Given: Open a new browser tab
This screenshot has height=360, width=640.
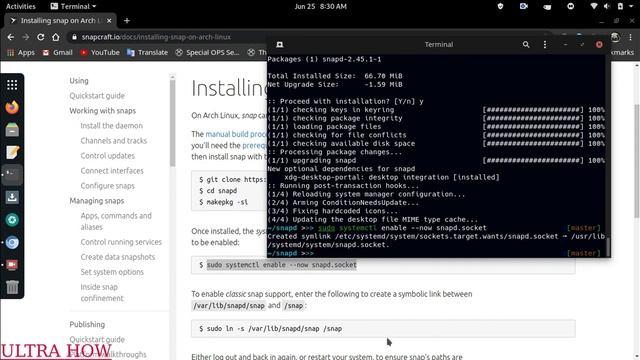Looking at the screenshot, I should coord(127,20).
